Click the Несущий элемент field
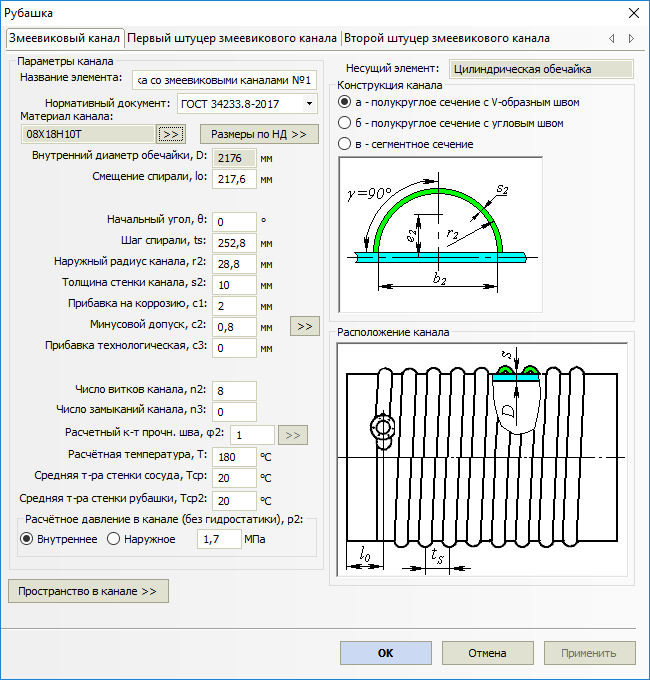The width and height of the screenshot is (650, 680). click(541, 69)
